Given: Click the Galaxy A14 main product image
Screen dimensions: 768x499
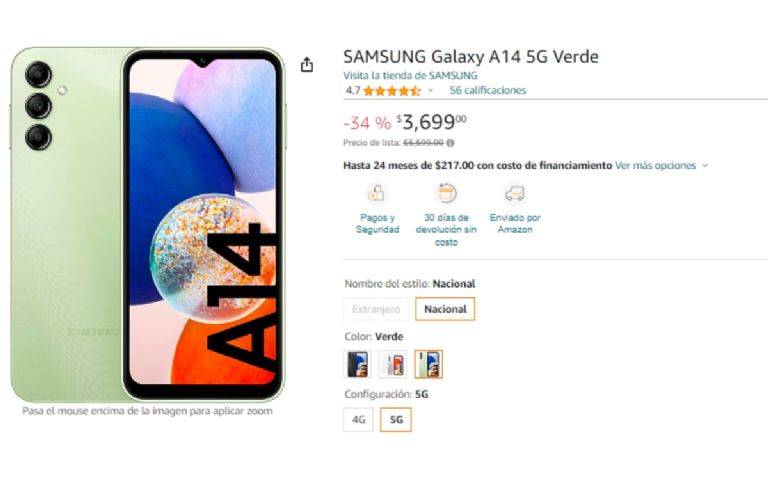Looking at the screenshot, I should click(x=147, y=224).
